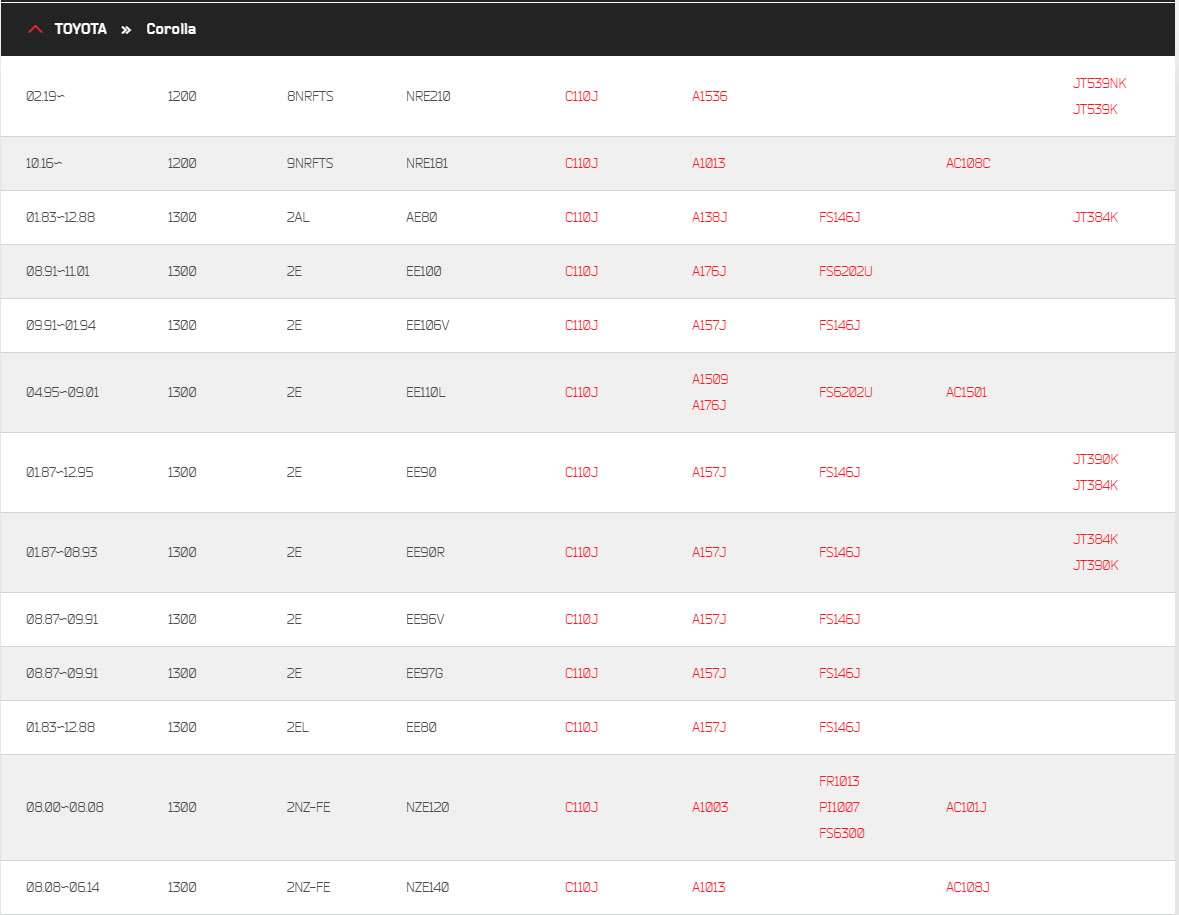Open AC101J part link
The width and height of the screenshot is (1179, 915).
point(966,807)
